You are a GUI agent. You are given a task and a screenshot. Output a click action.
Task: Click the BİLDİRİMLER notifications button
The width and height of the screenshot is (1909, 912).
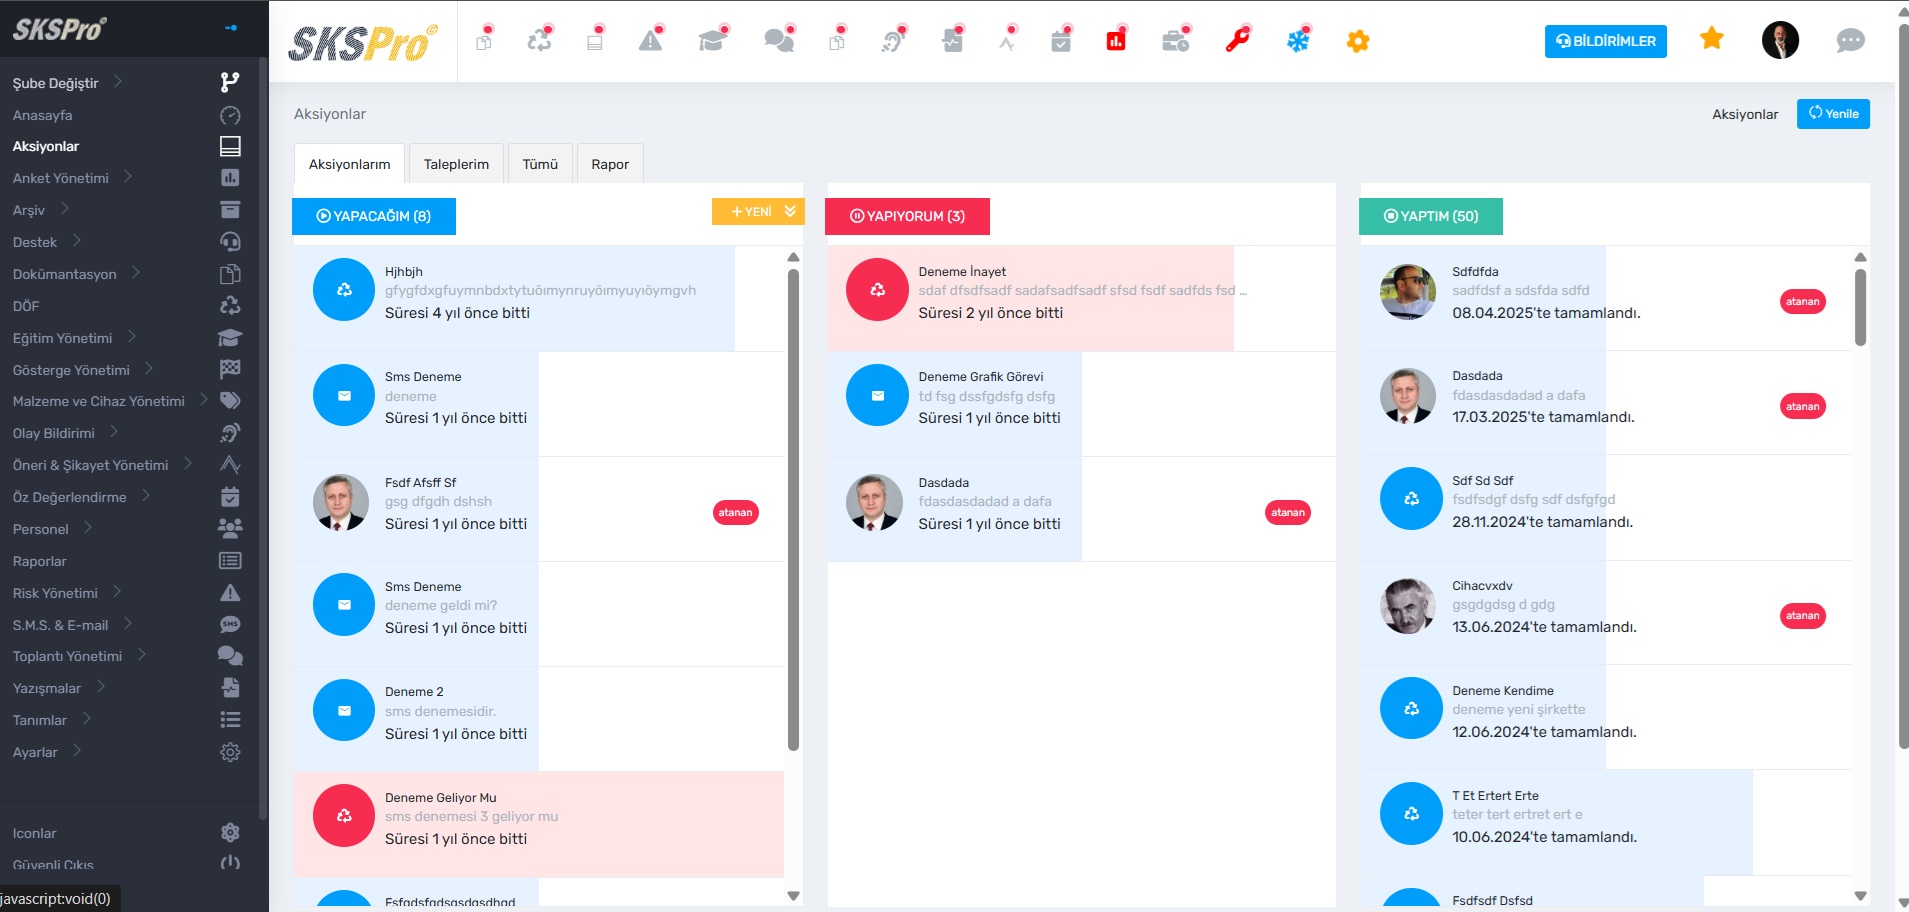(x=1606, y=41)
